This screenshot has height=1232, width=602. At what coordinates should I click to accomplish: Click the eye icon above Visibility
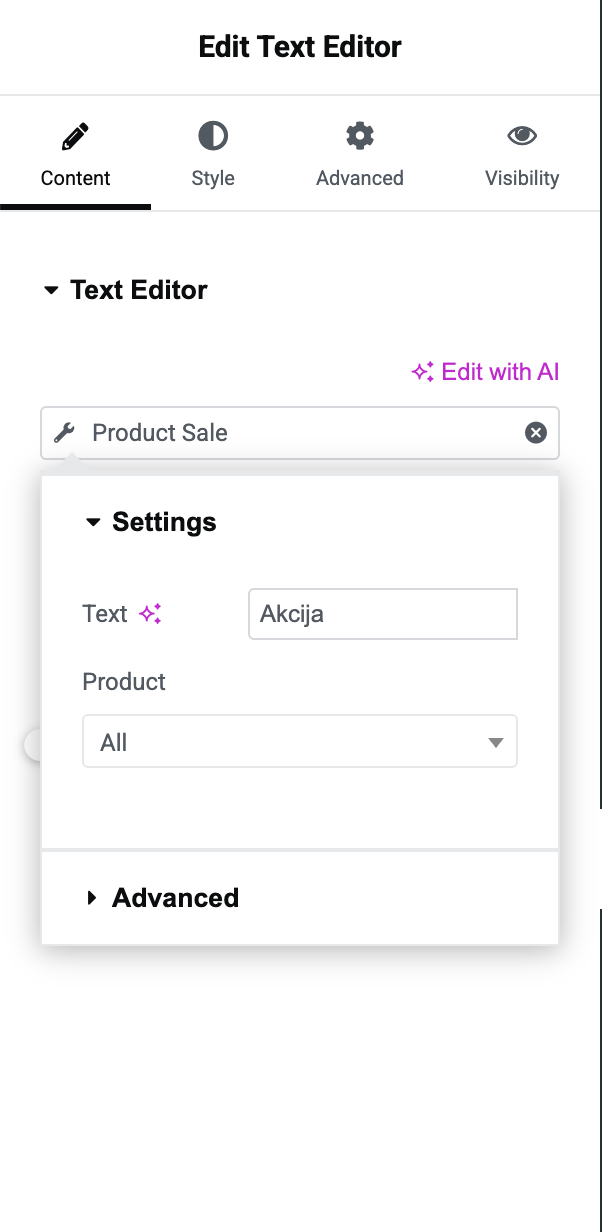[x=522, y=136]
